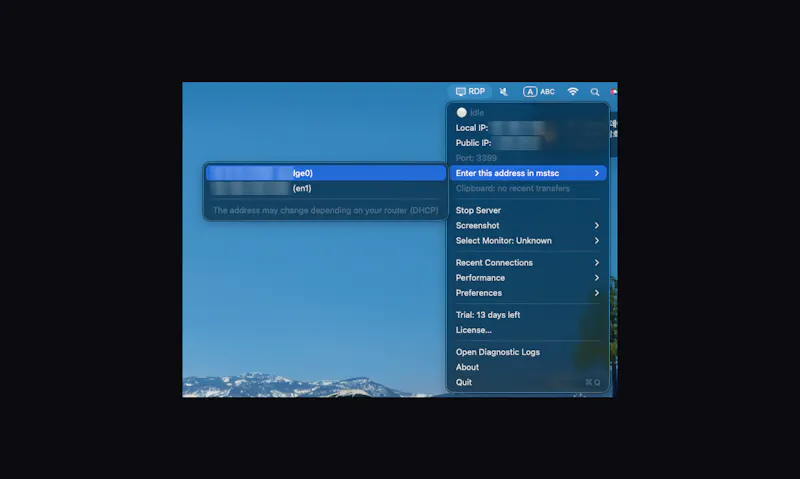Open the About item
This screenshot has width=800, height=479.
click(x=528, y=367)
